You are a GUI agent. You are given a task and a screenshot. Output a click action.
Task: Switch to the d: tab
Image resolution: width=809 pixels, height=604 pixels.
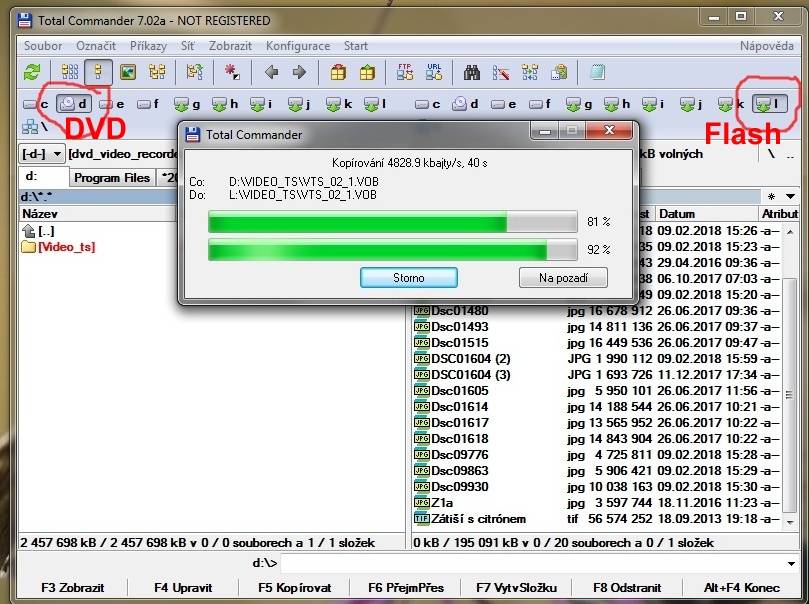tap(44, 176)
